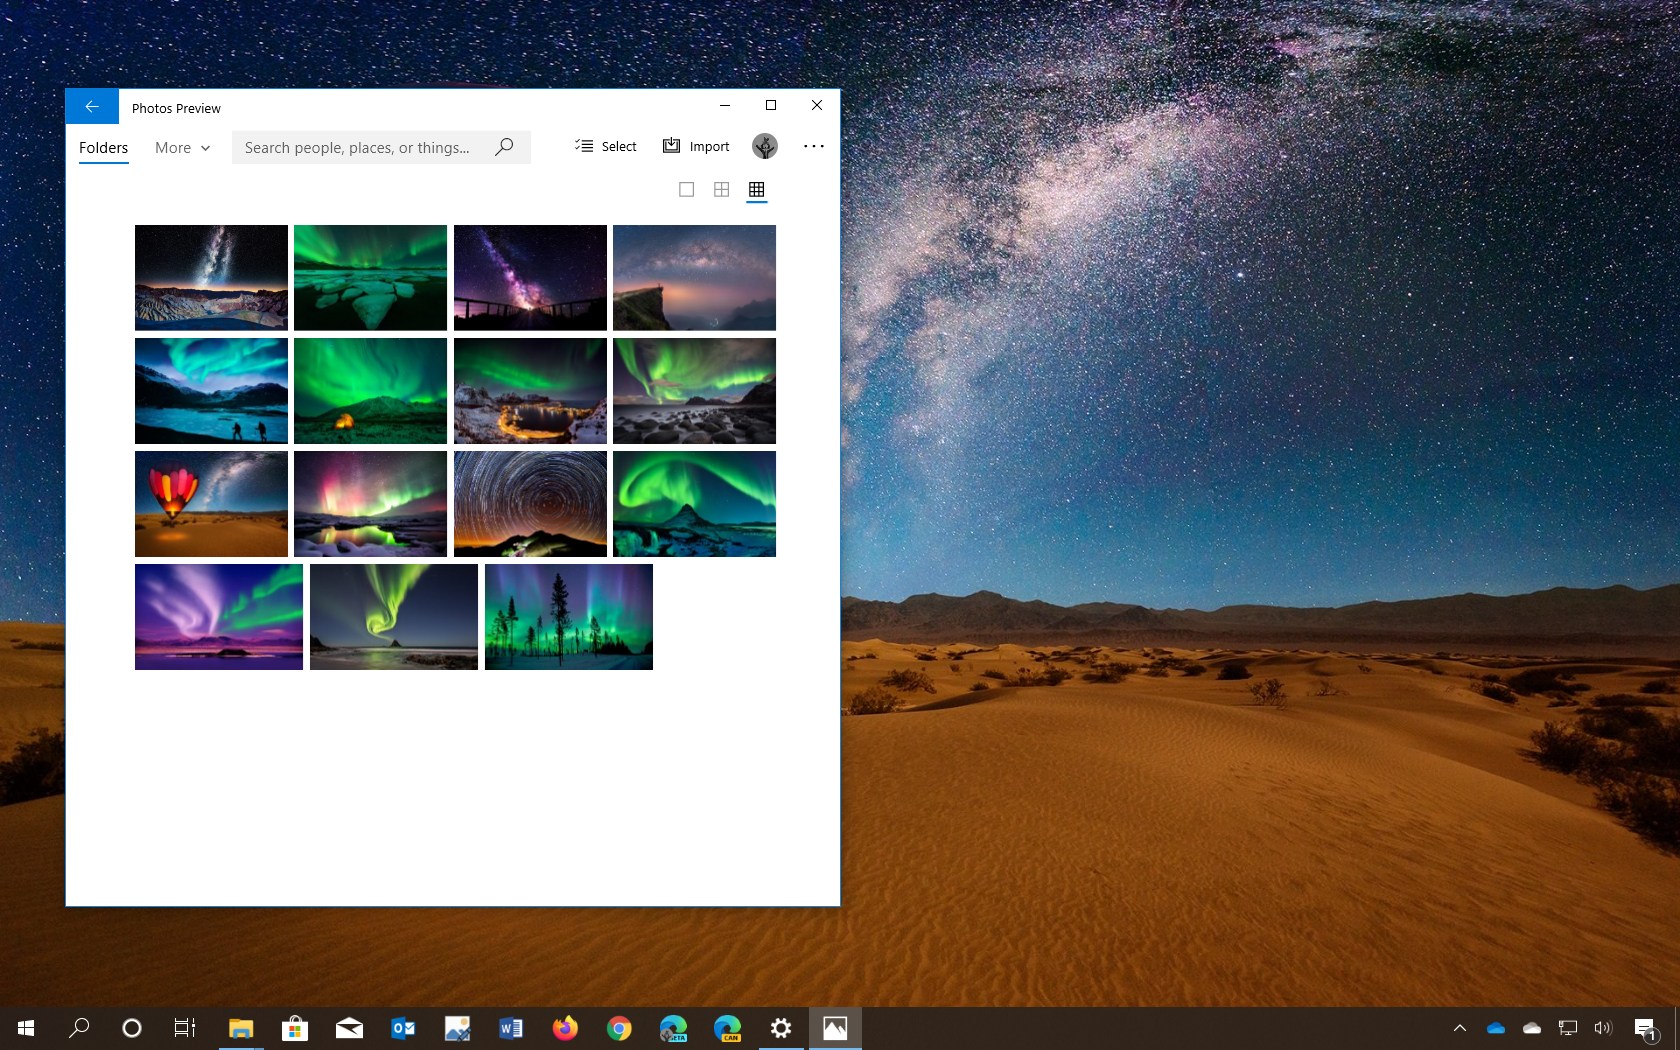Open Edge Beta from the taskbar
The image size is (1680, 1050).
pyautogui.click(x=673, y=1028)
